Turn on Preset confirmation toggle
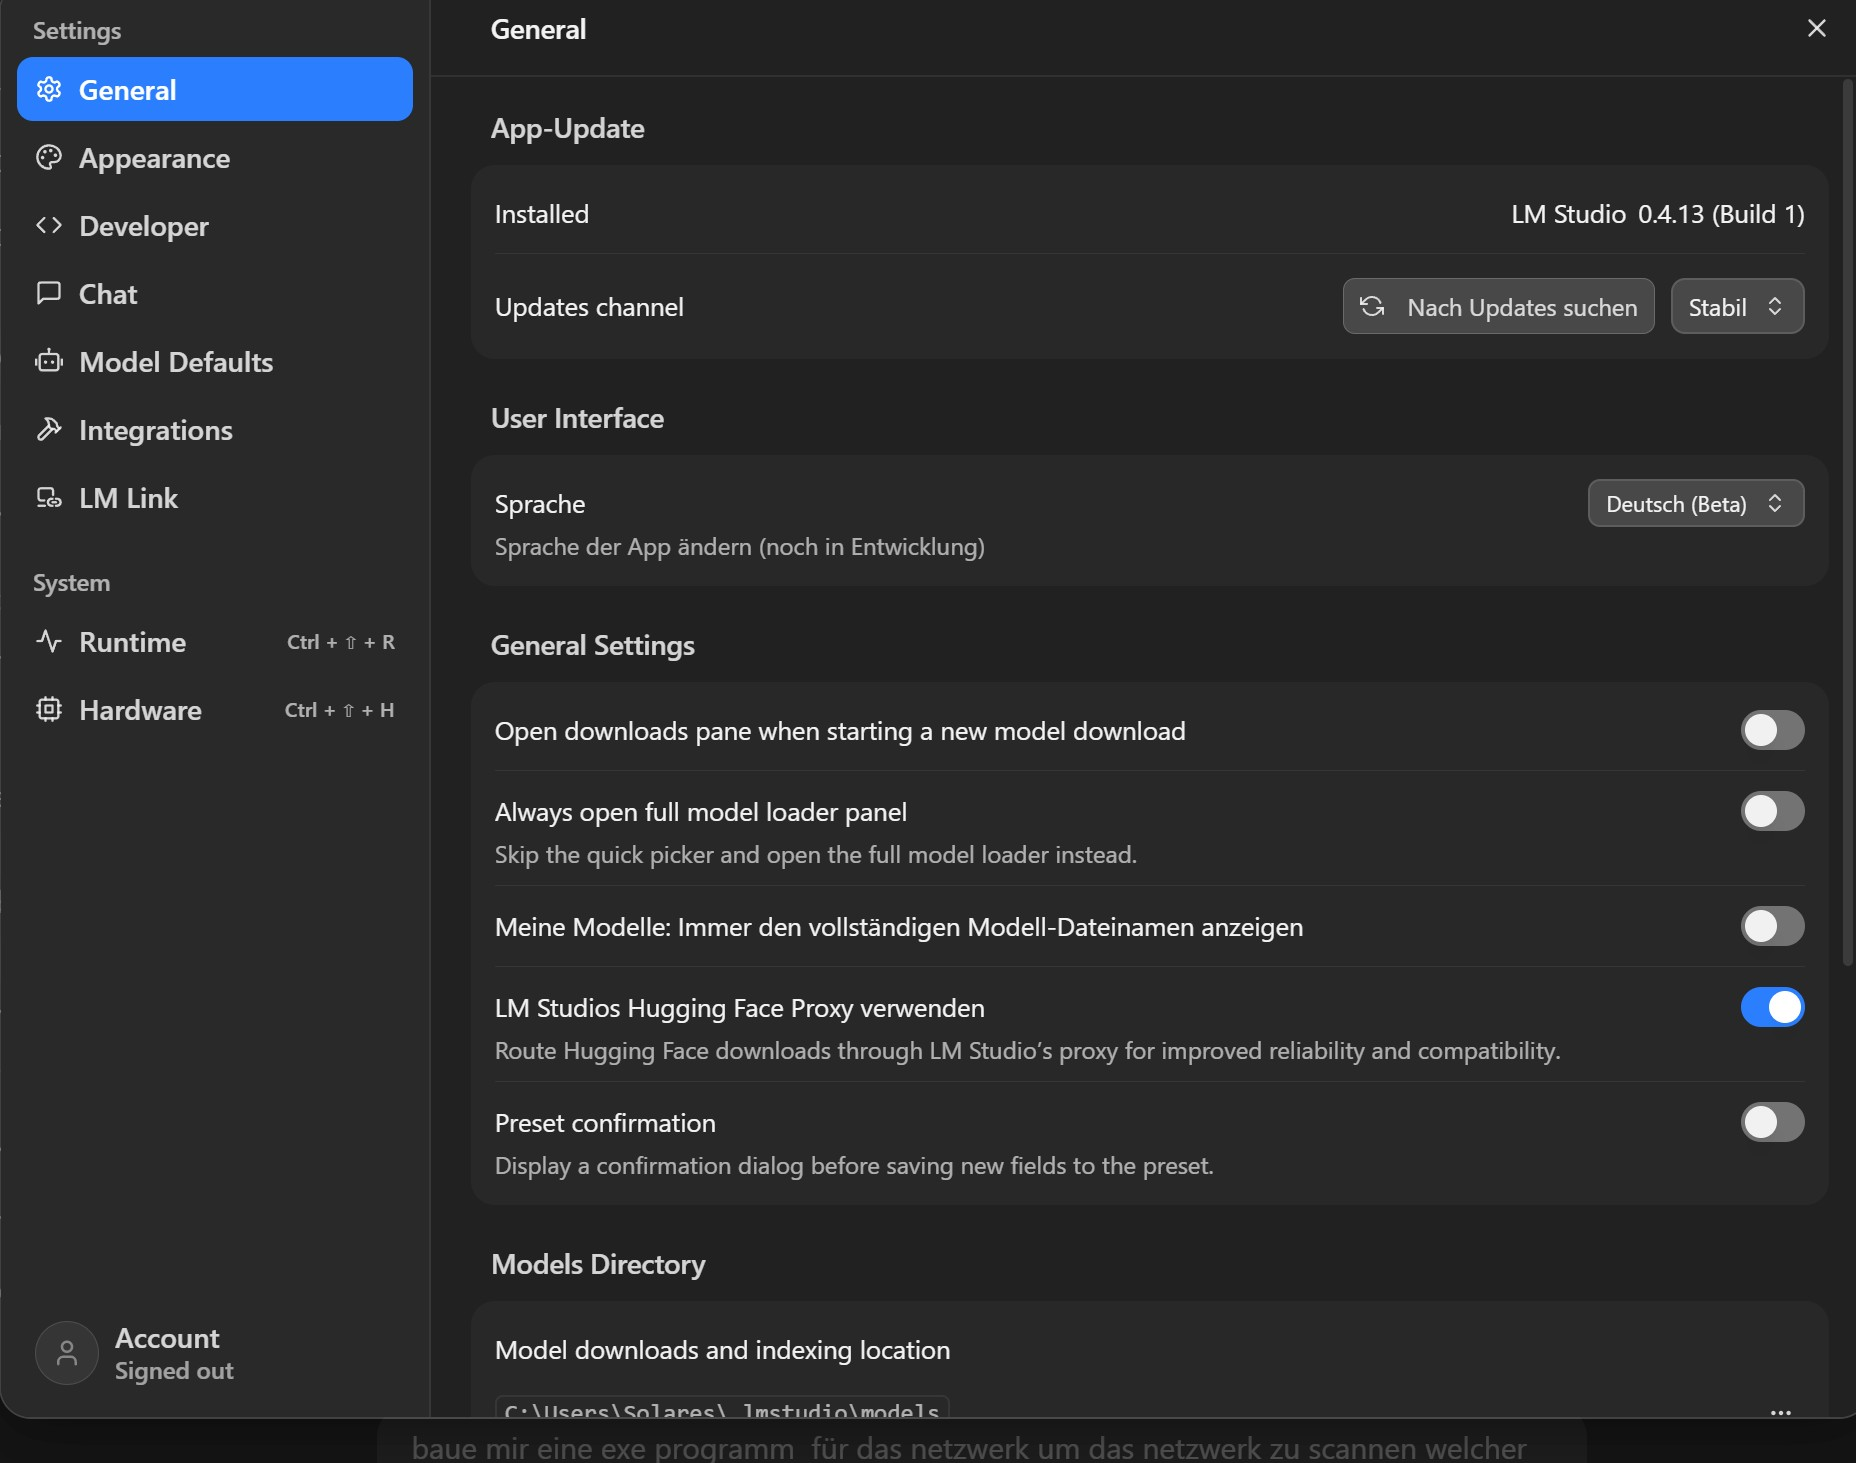1856x1463 pixels. (x=1772, y=1122)
